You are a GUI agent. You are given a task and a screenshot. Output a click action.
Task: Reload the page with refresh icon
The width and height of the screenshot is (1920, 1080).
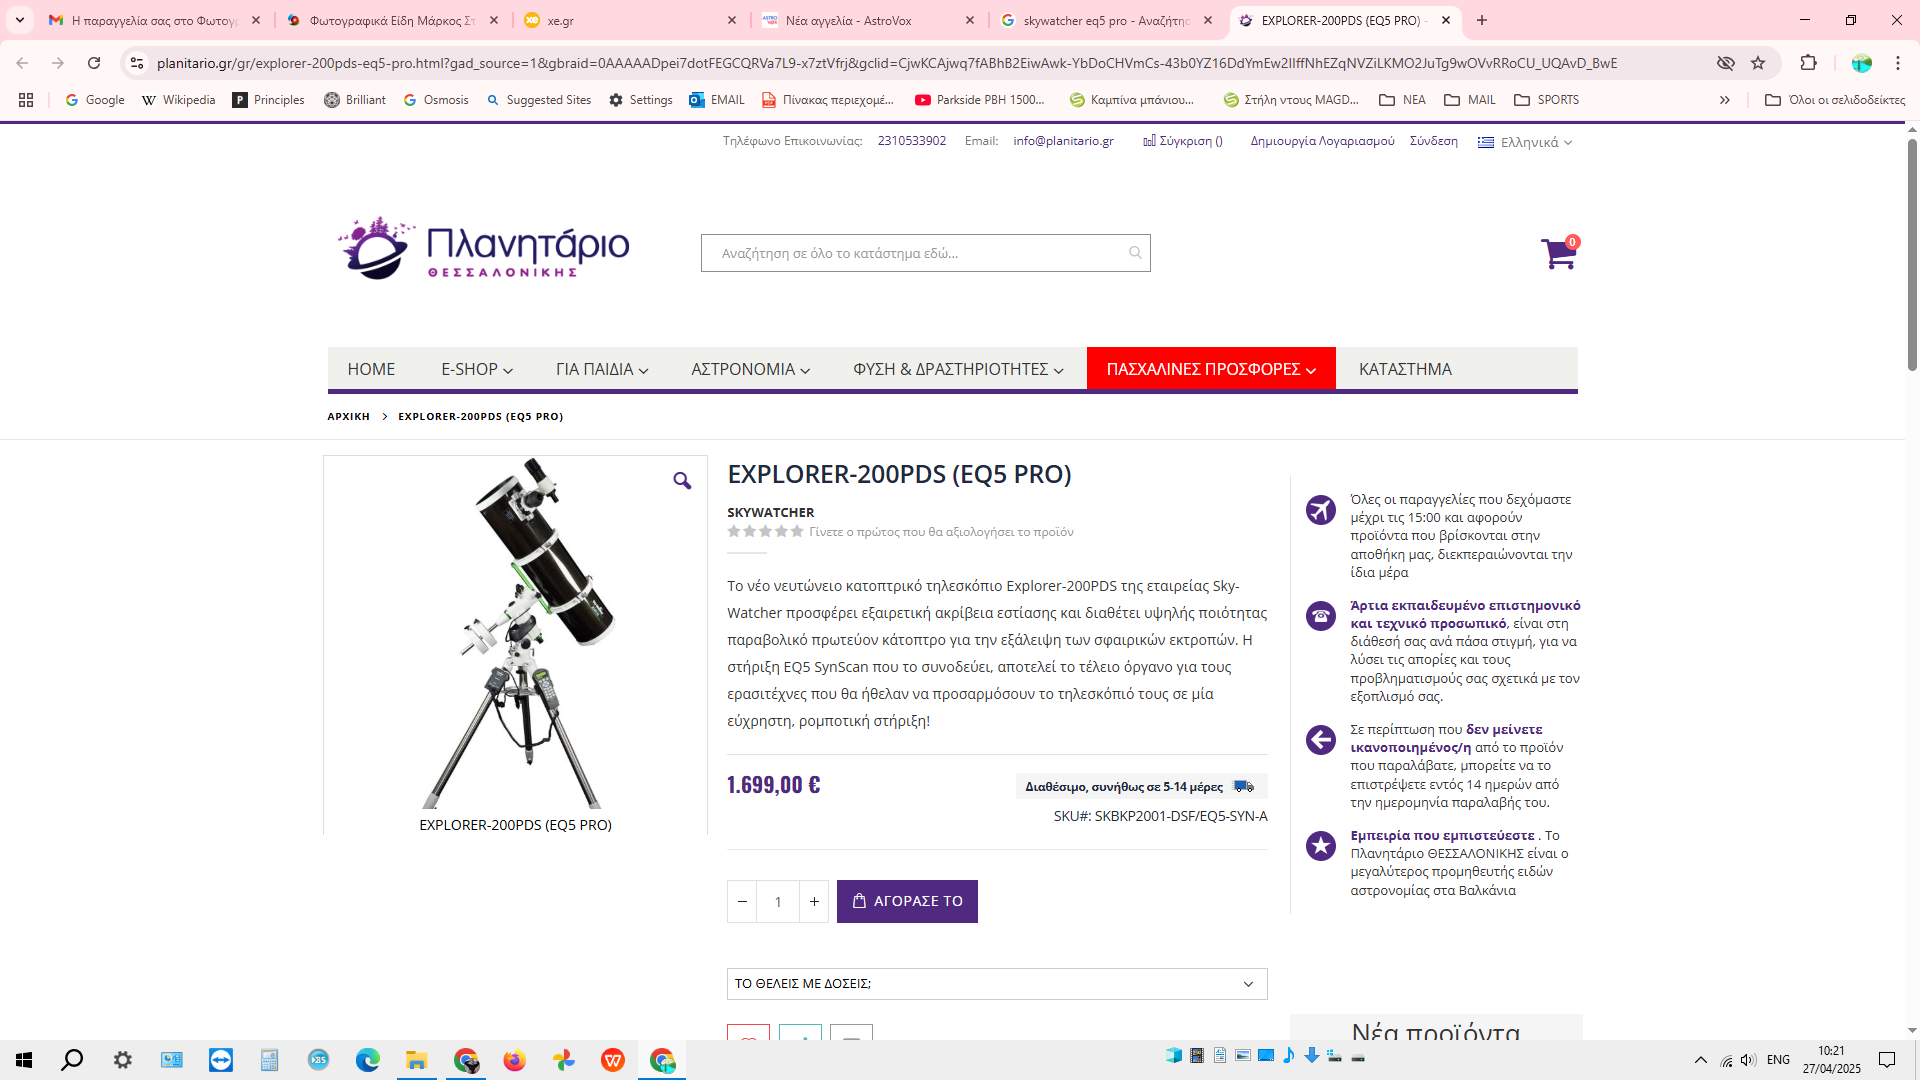(94, 63)
